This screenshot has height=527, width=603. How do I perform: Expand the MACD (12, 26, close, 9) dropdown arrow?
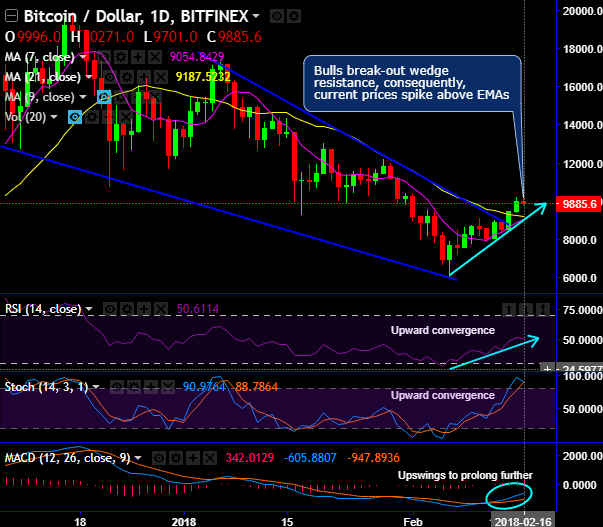coord(138,458)
